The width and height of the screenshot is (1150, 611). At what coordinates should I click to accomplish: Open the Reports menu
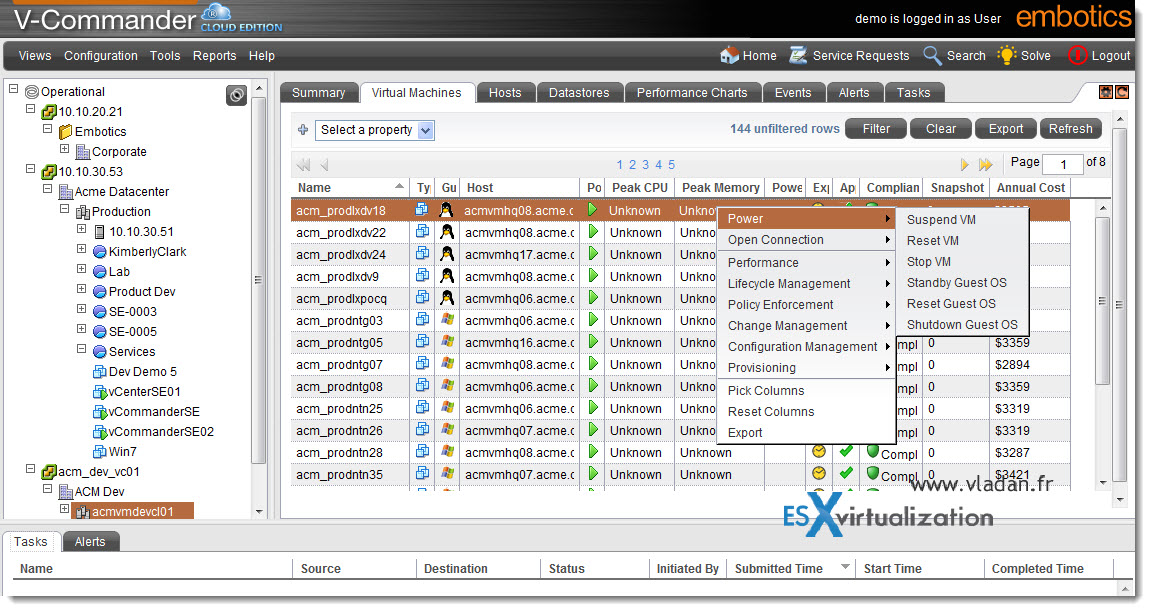pyautogui.click(x=214, y=56)
